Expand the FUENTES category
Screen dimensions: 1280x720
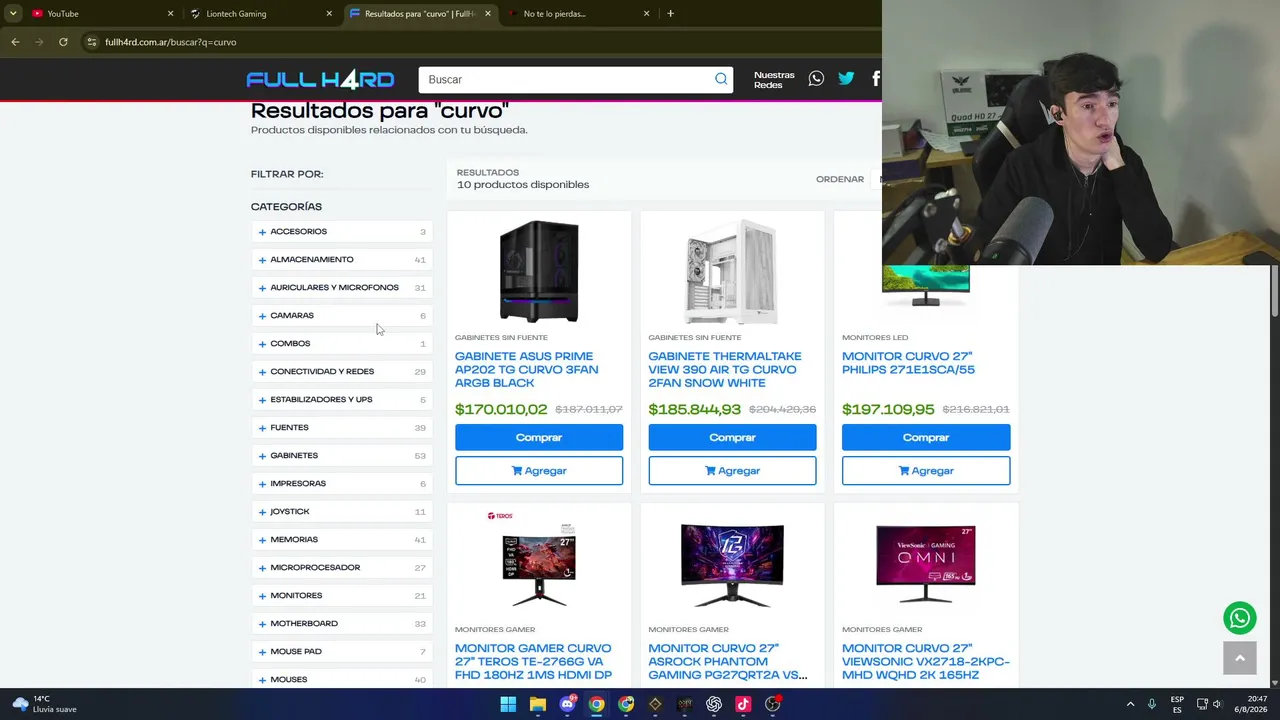(x=342, y=428)
